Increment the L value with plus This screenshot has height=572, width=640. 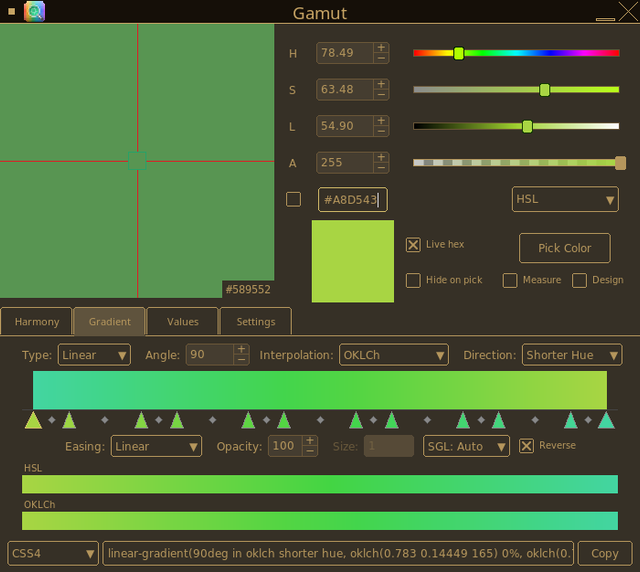(381, 121)
